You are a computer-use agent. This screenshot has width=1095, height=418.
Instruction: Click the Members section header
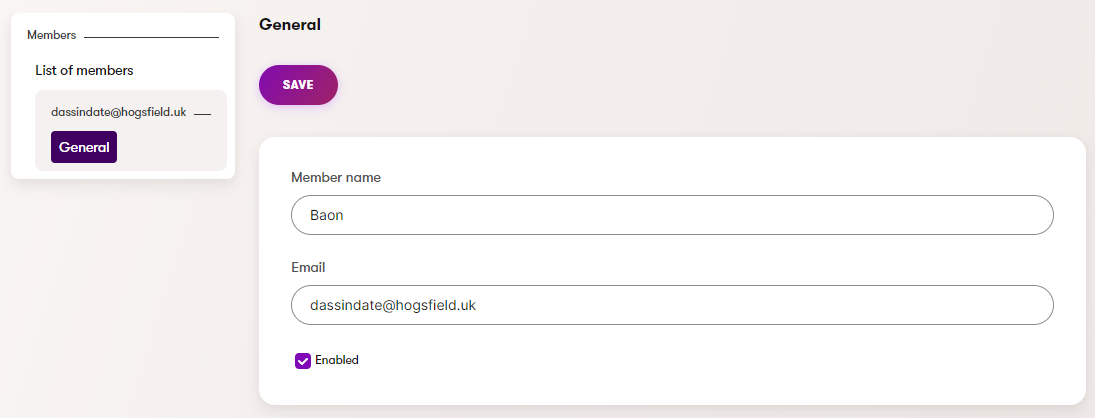coord(51,35)
